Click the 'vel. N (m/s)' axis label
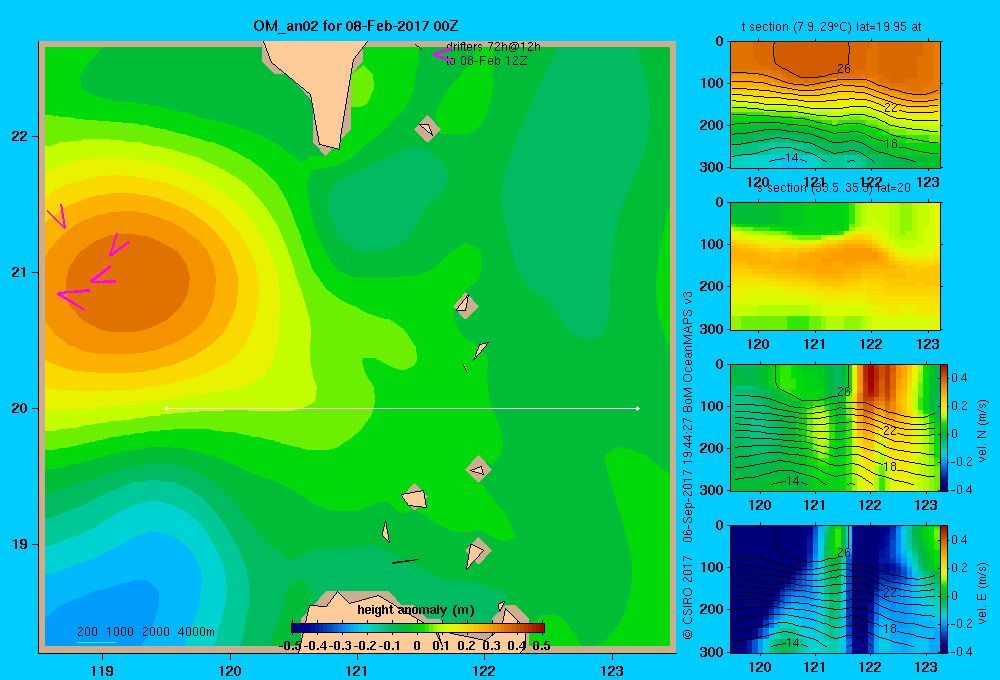 [x=982, y=431]
